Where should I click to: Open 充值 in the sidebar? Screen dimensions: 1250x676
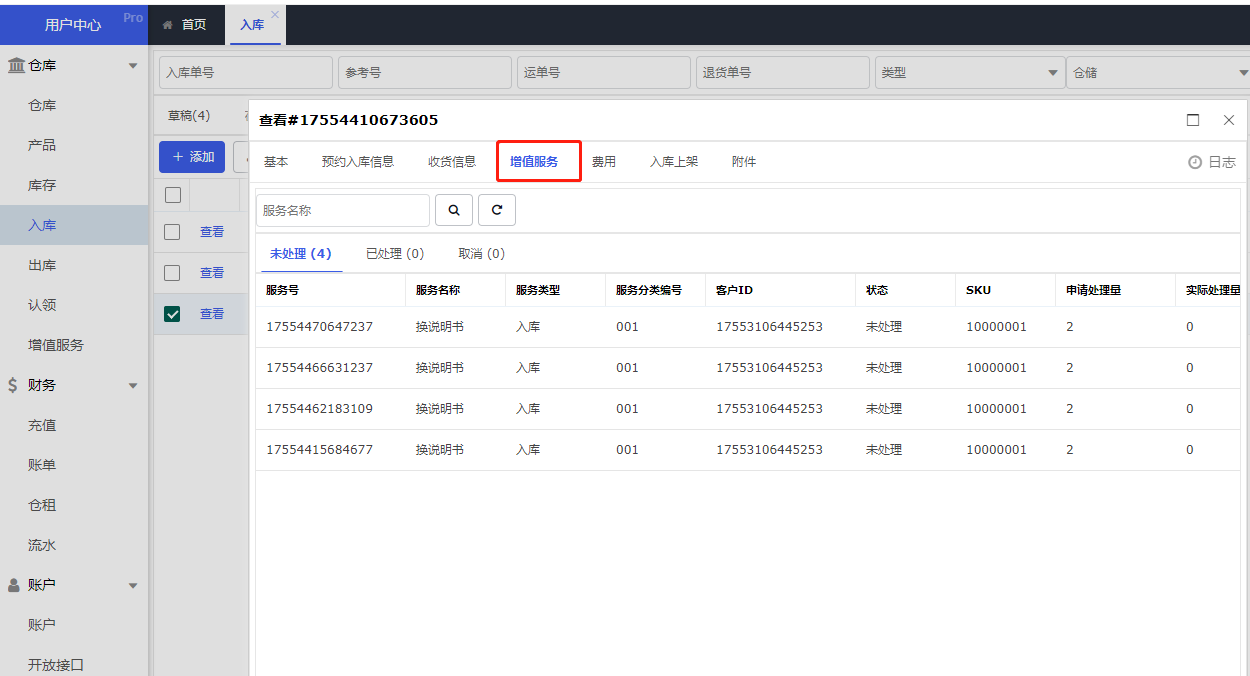(42, 425)
